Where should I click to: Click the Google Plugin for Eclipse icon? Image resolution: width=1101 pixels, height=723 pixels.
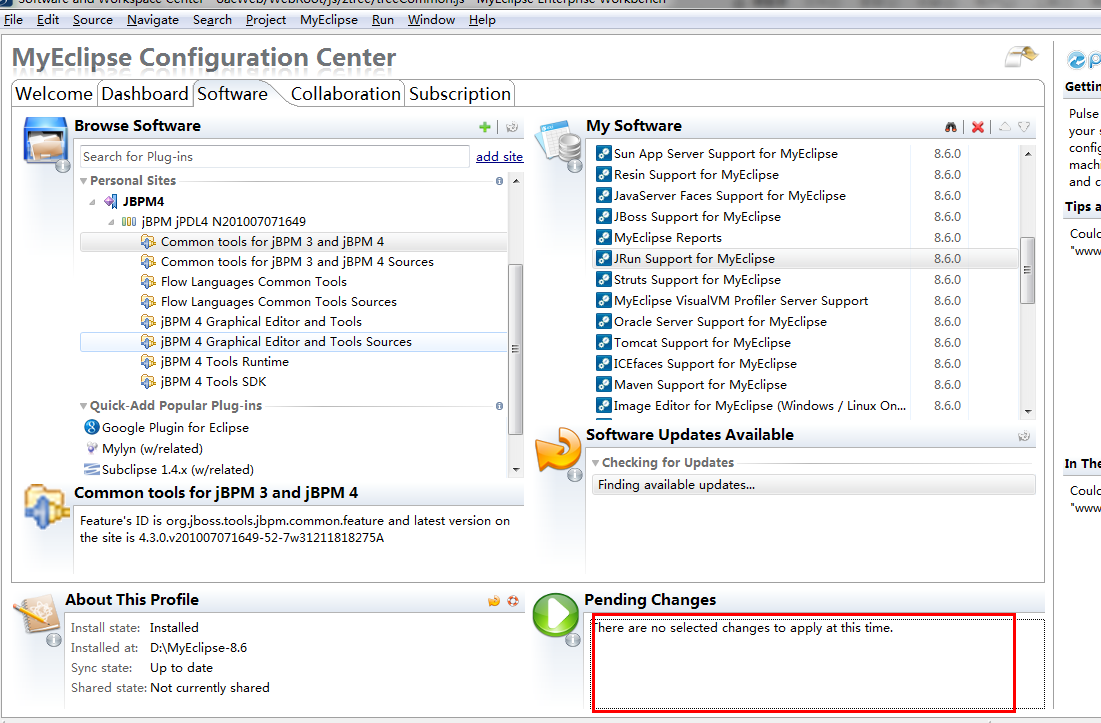tap(91, 427)
